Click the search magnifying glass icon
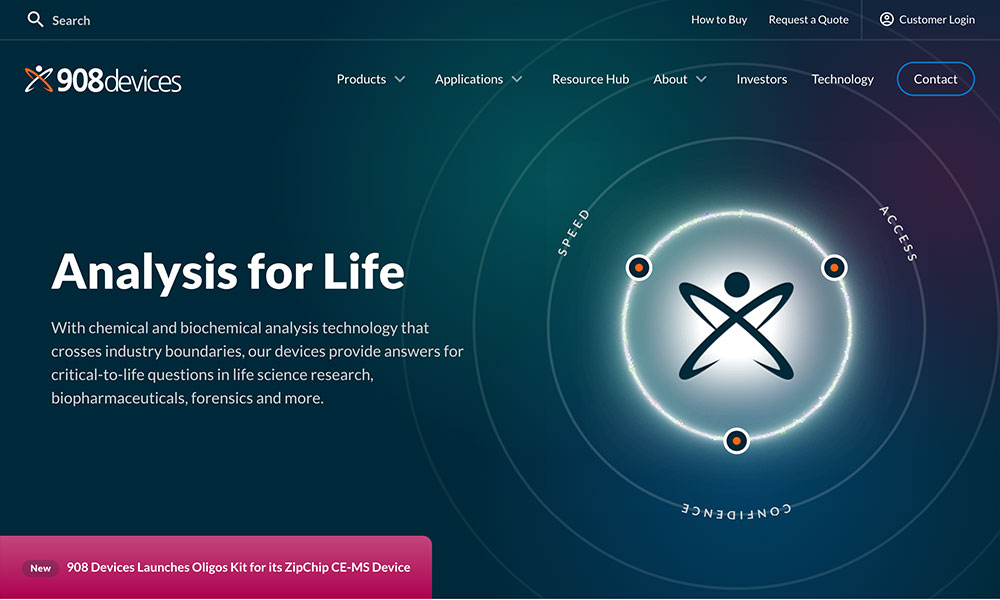Screen dimensions: 1000x600 pos(36,19)
